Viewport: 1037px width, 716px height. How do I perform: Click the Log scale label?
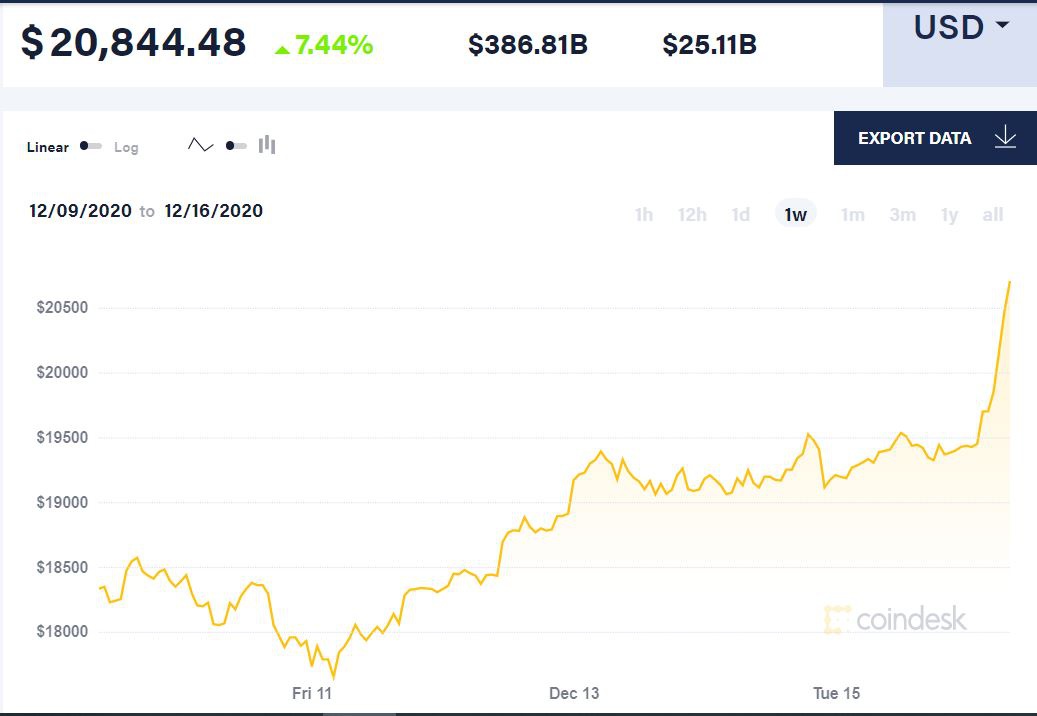126,147
